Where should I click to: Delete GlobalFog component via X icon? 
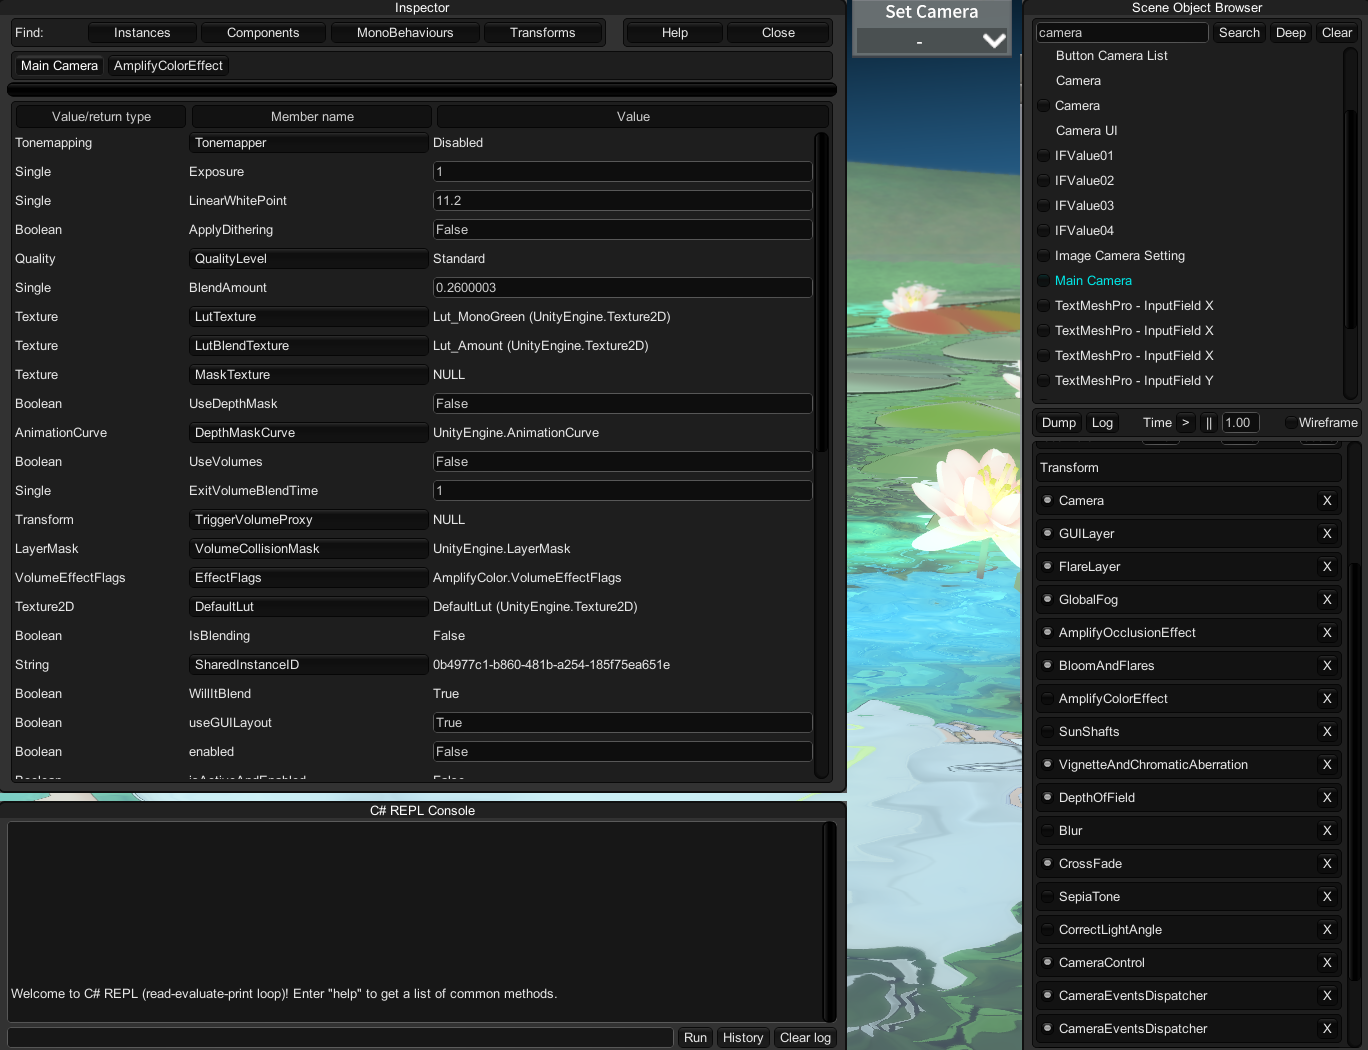pos(1327,599)
